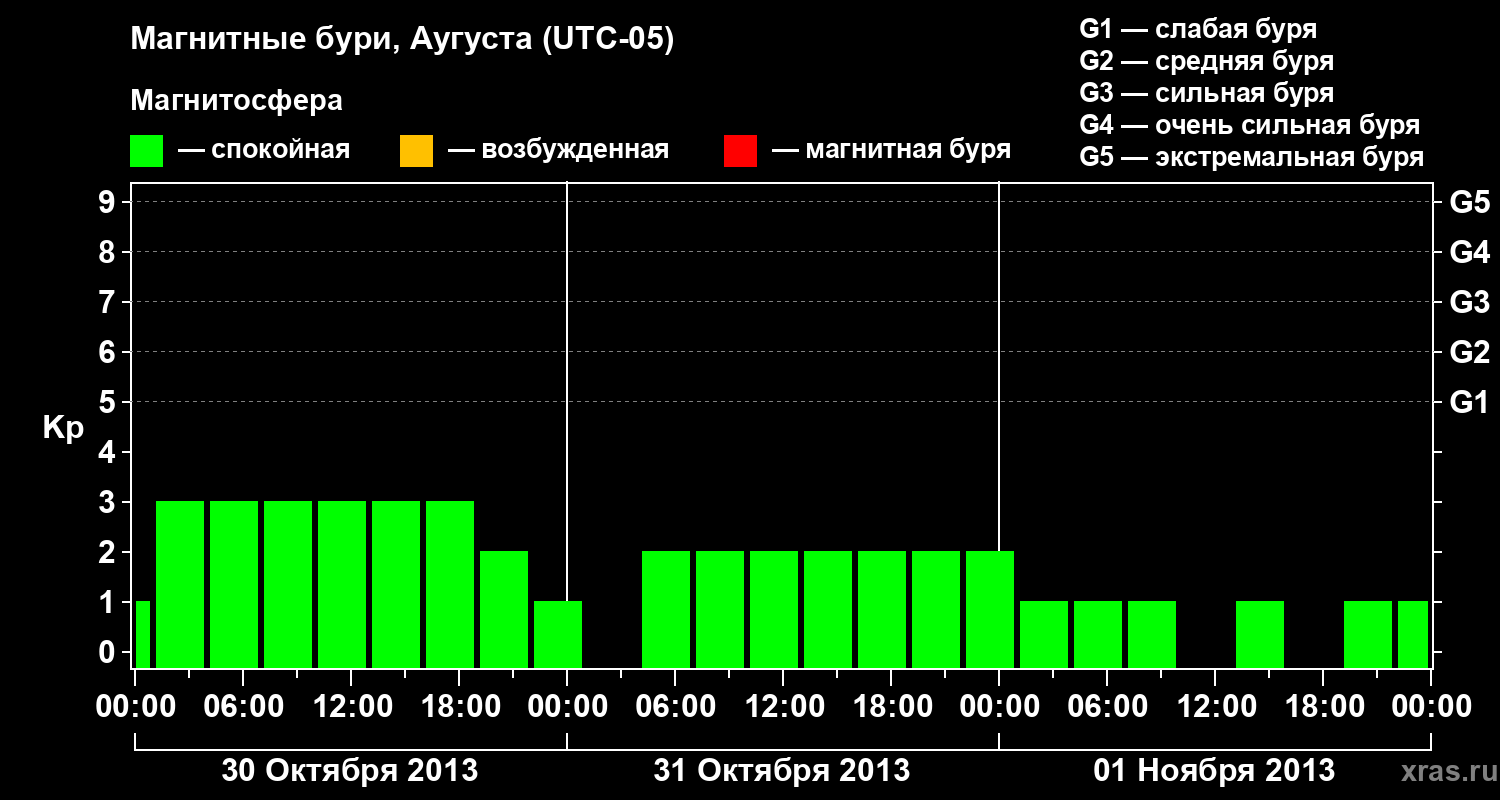
Task: Click the 'Kp' axis title
Action: click(x=62, y=428)
